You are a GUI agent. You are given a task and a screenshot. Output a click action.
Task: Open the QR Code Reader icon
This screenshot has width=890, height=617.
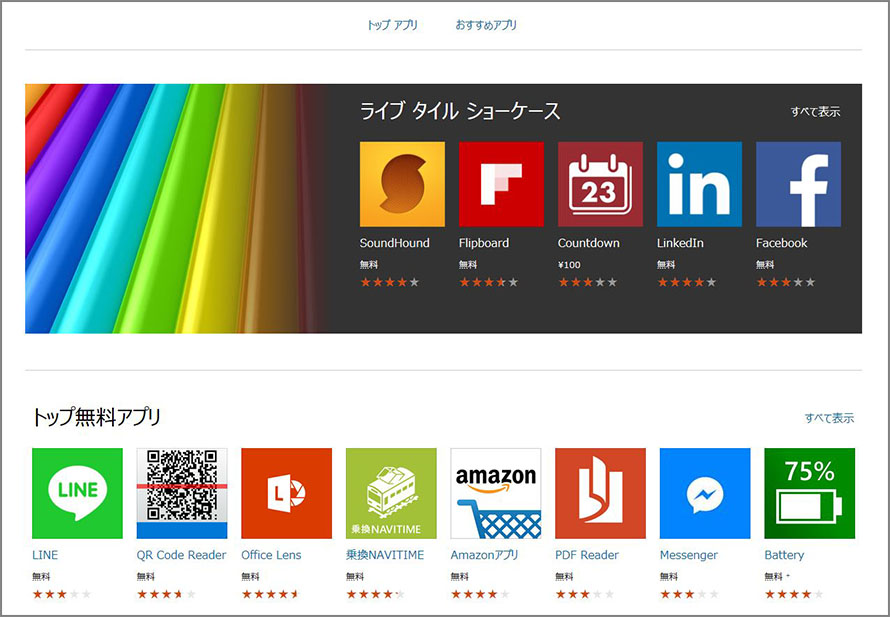pos(182,493)
